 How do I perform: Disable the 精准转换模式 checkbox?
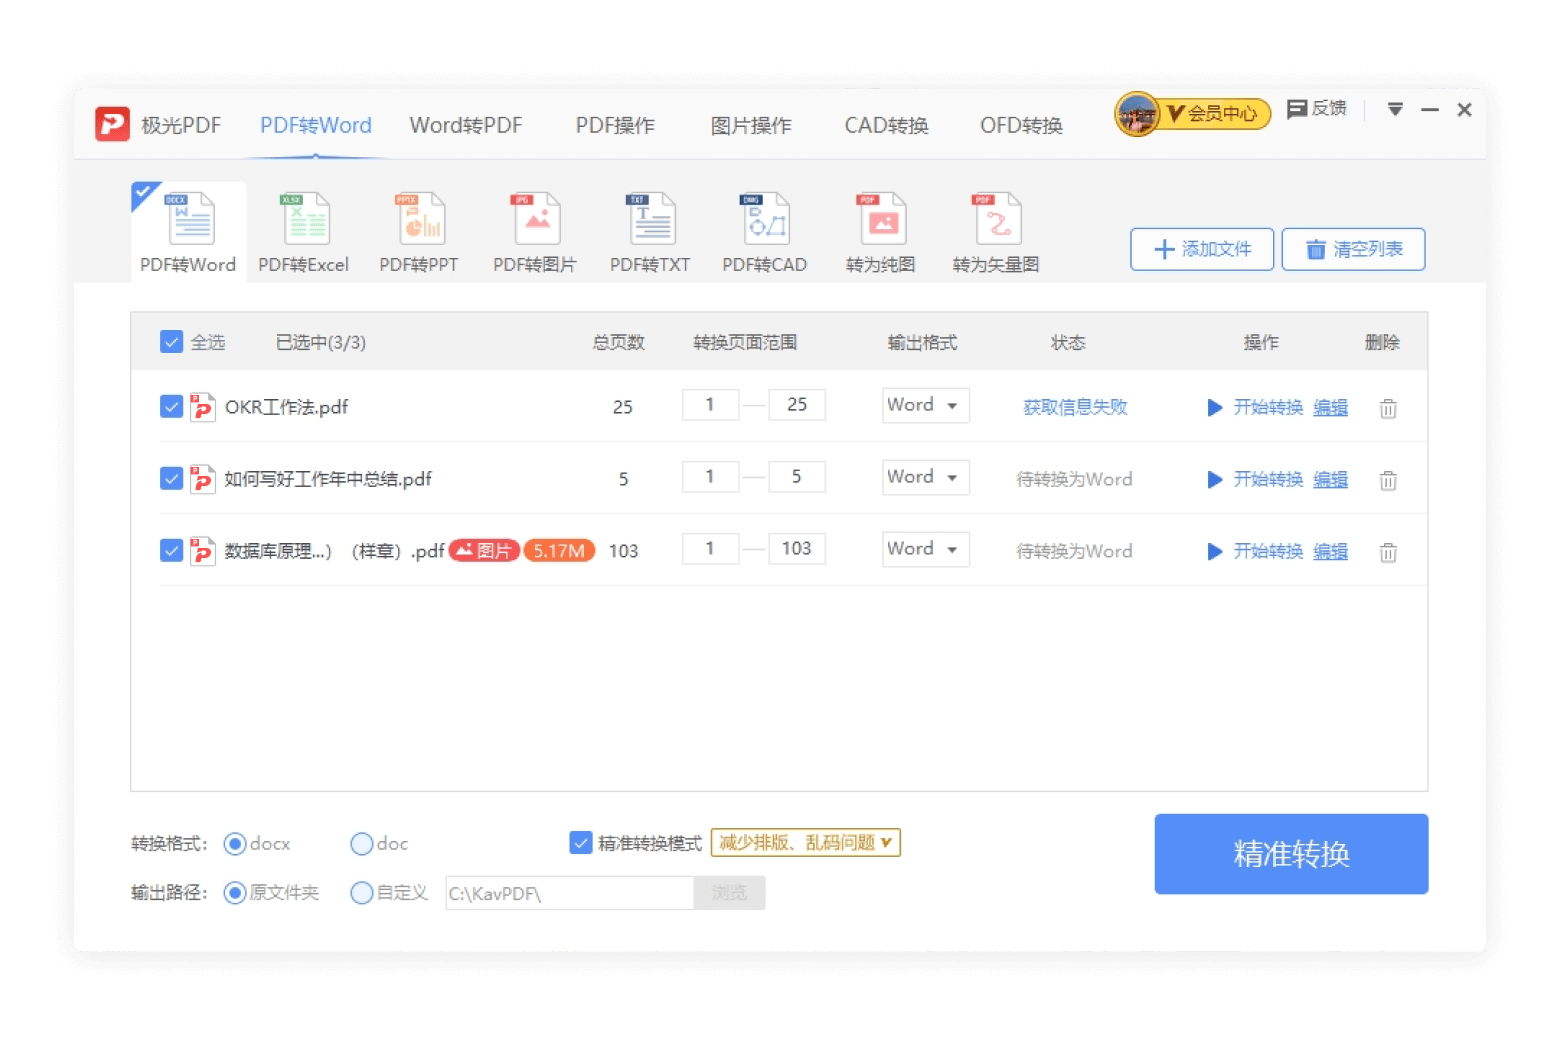(580, 843)
